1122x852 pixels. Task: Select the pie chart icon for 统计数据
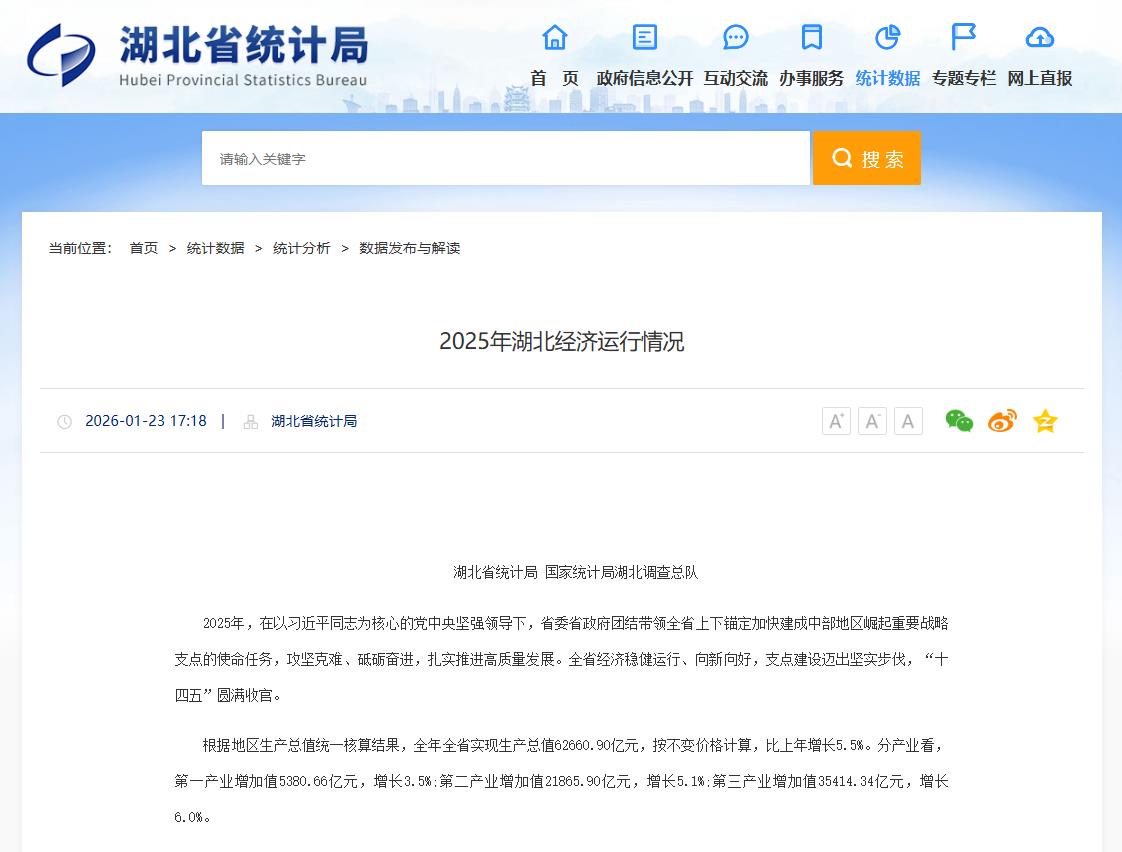pos(887,38)
